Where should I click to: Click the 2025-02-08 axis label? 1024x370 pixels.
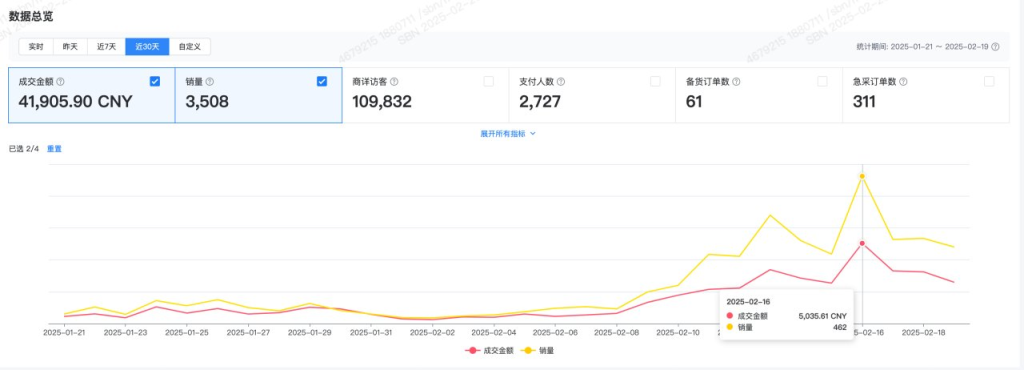(616, 332)
